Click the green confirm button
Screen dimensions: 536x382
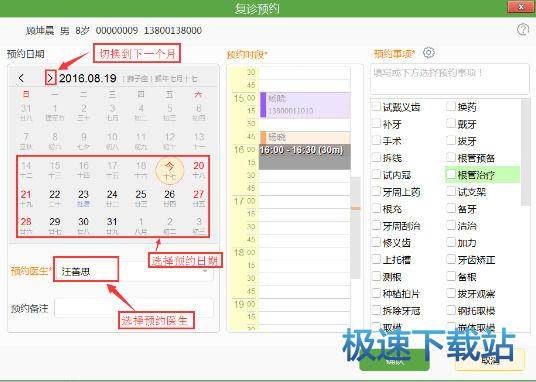click(x=394, y=361)
